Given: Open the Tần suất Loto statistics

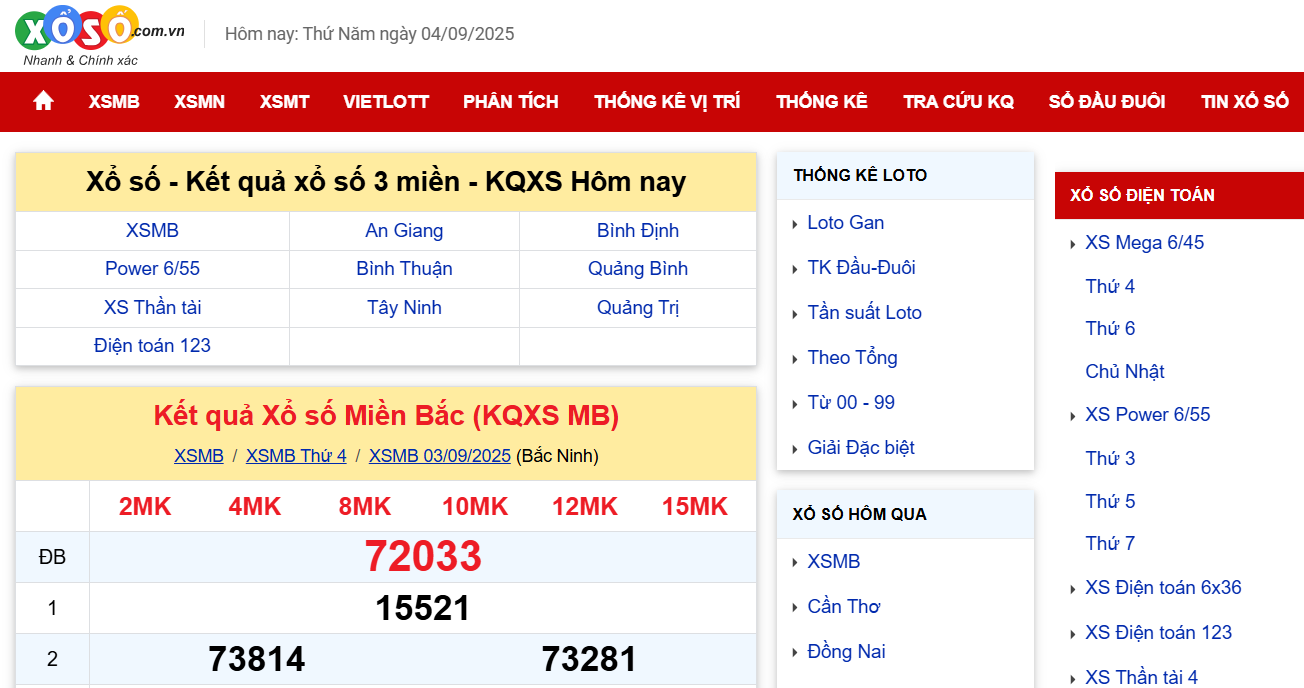Looking at the screenshot, I should [865, 312].
